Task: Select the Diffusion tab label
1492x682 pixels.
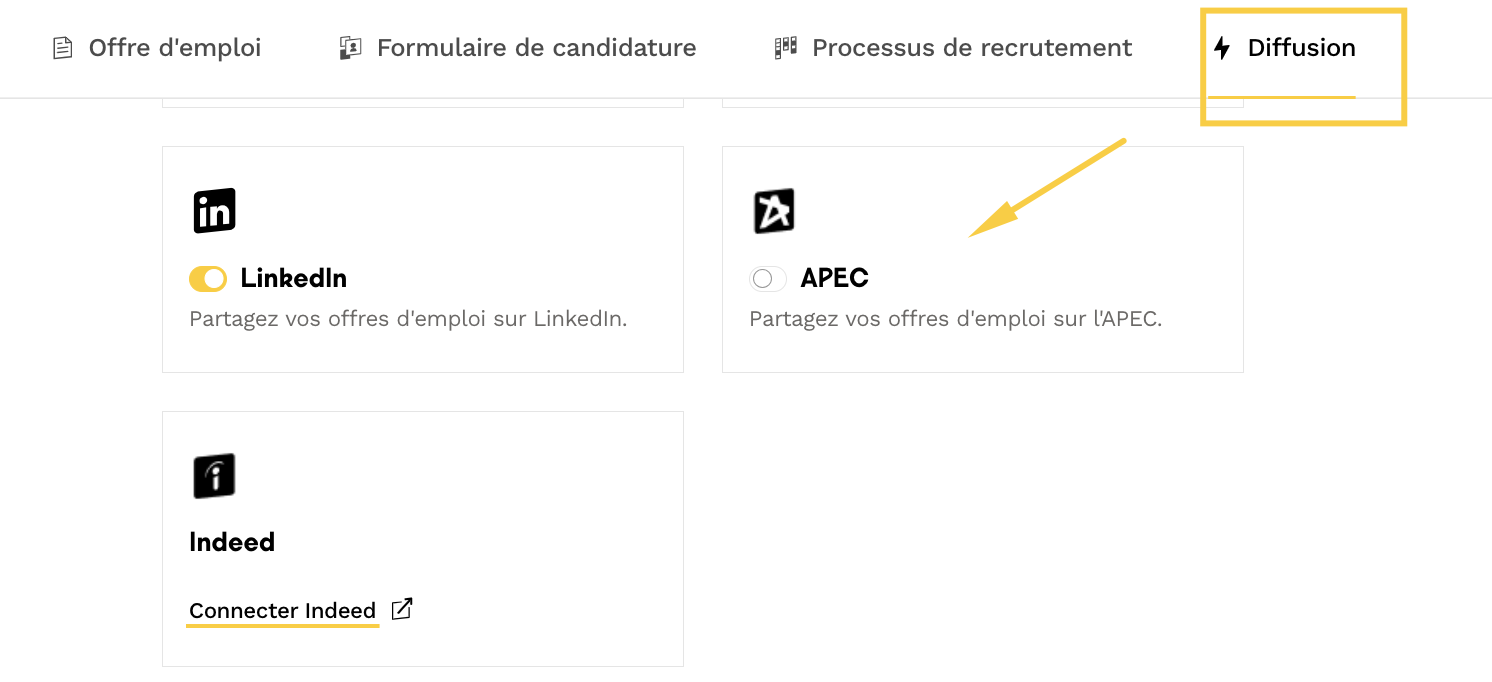Action: click(1301, 48)
